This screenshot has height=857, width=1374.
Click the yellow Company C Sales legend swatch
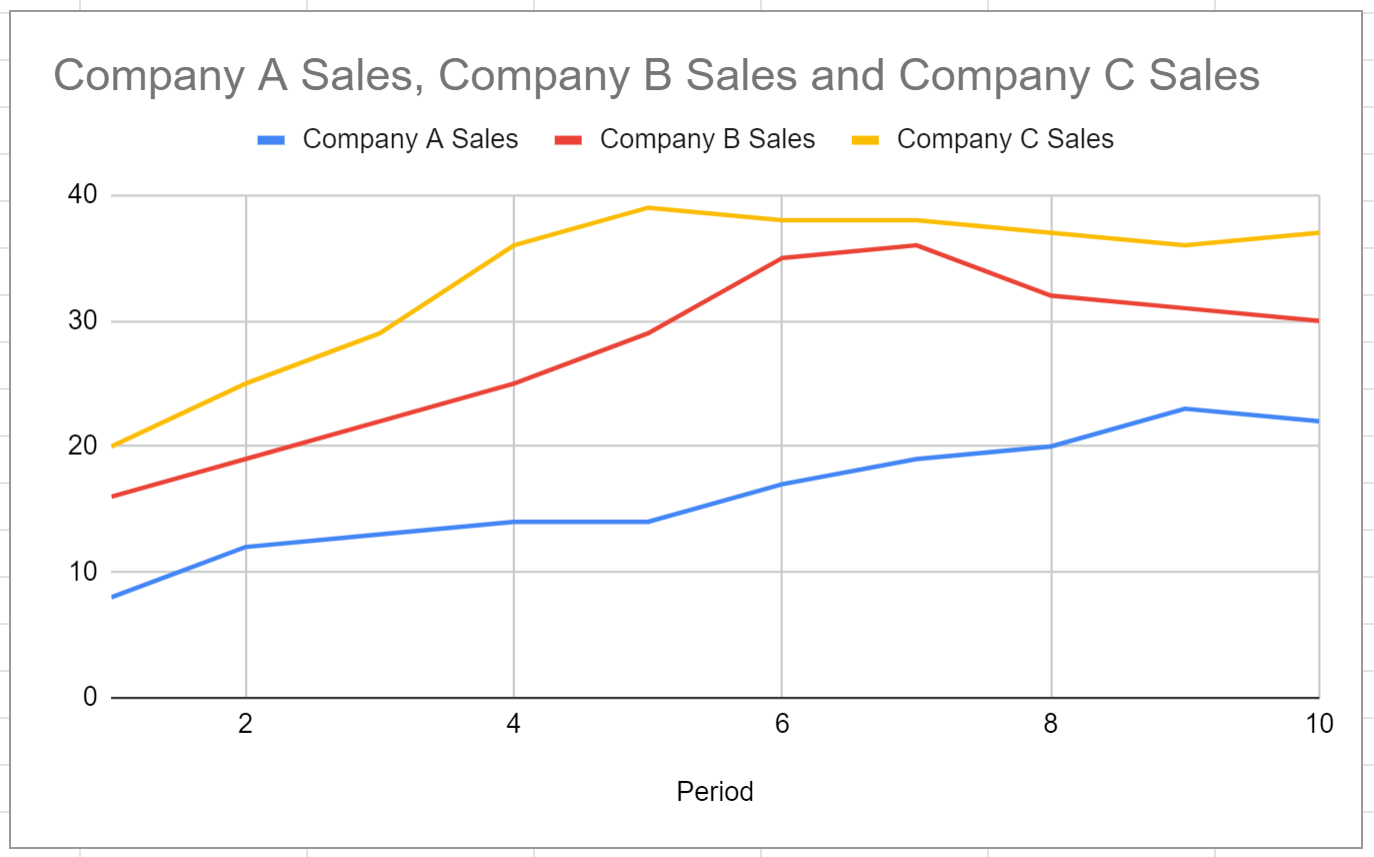[866, 141]
